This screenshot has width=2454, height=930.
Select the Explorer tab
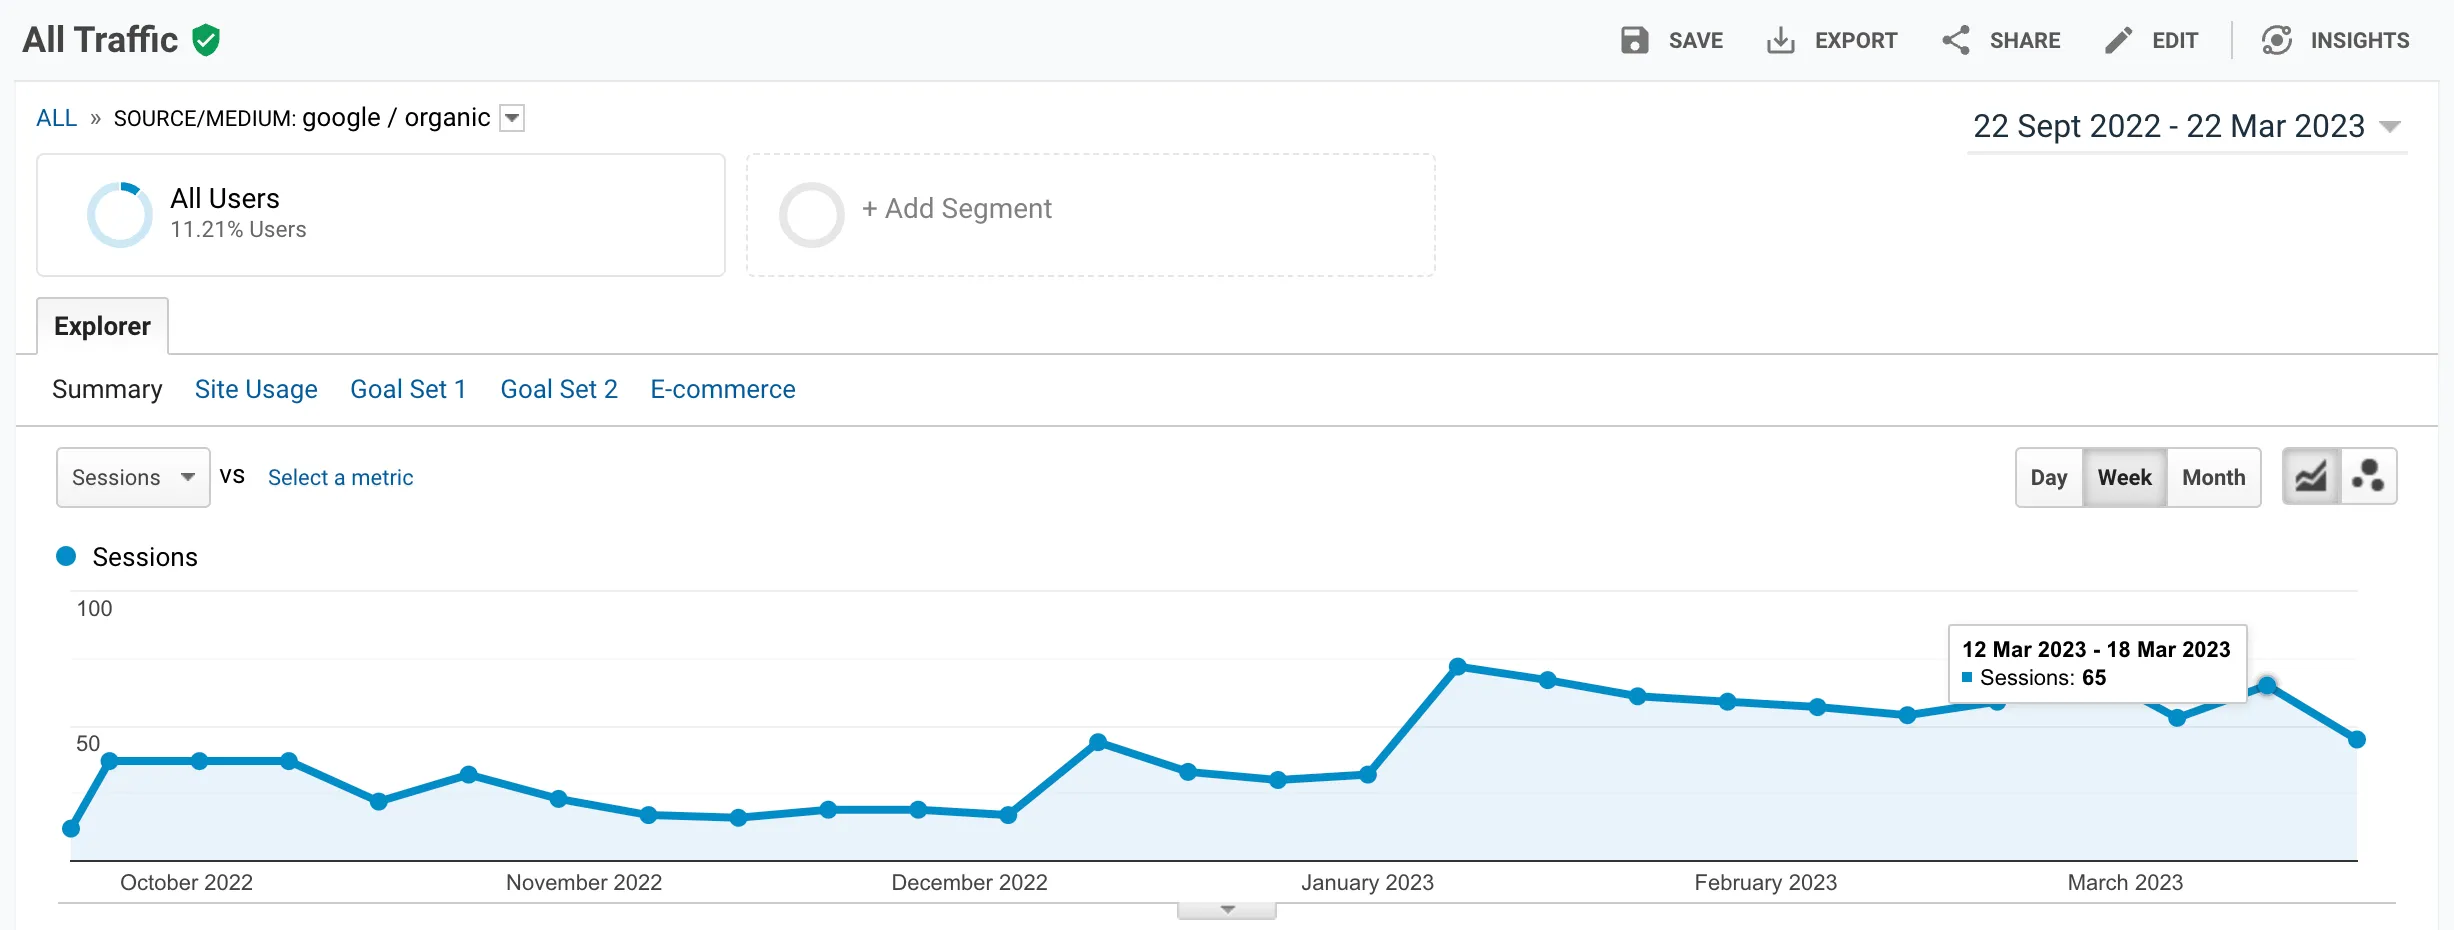coord(102,326)
